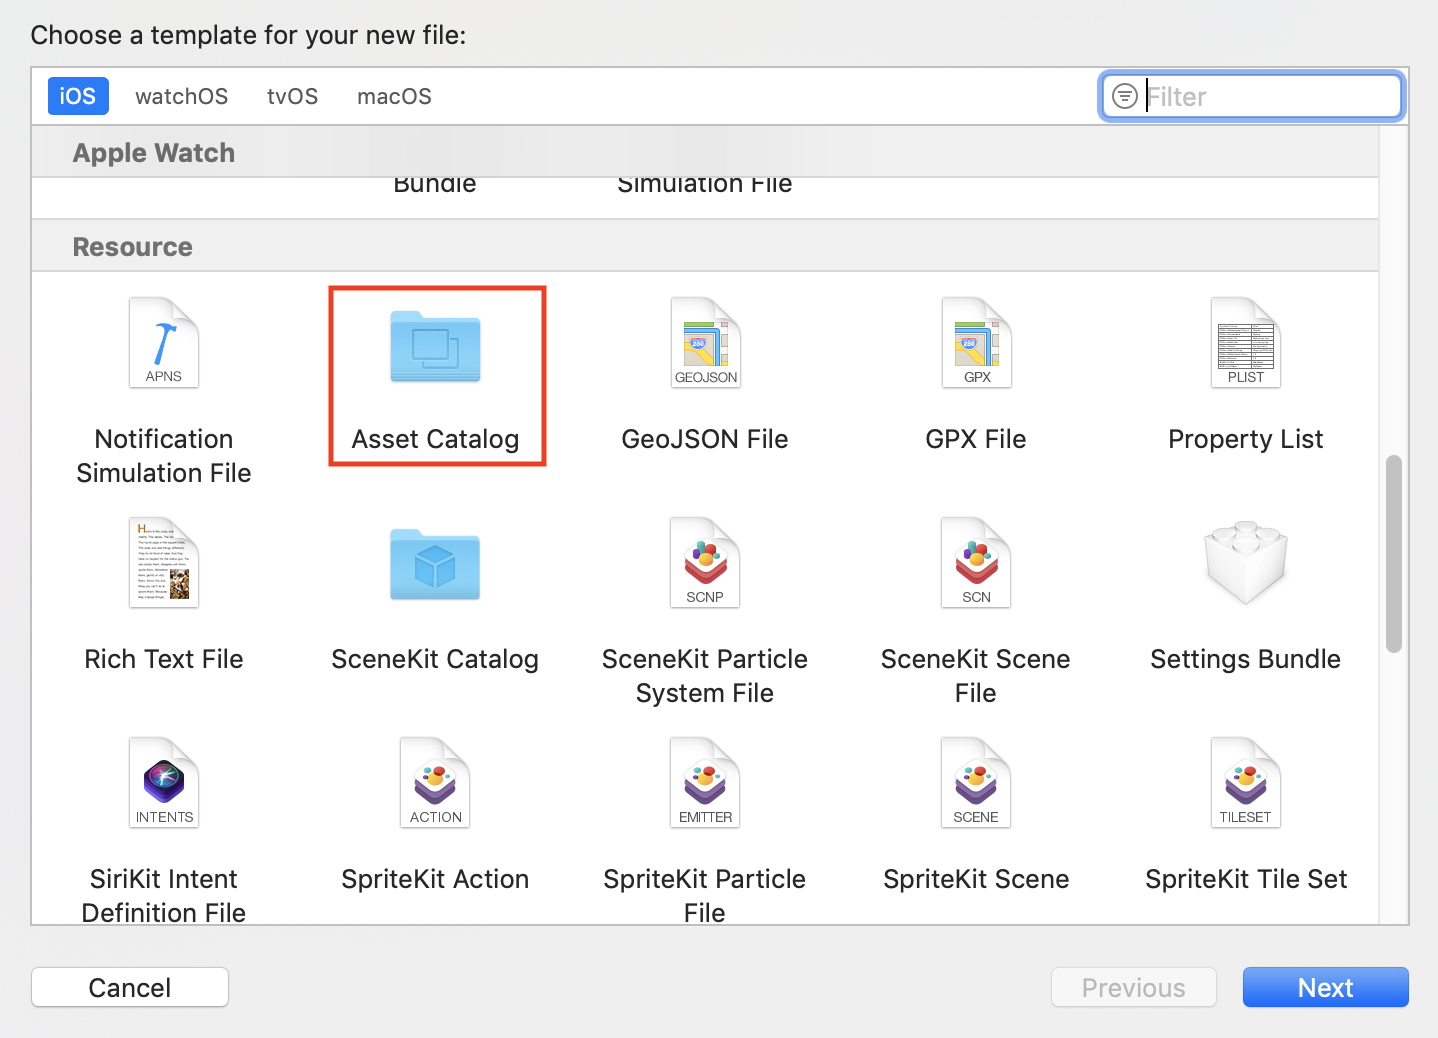Choose the Property List template
The image size is (1438, 1038).
[1245, 344]
